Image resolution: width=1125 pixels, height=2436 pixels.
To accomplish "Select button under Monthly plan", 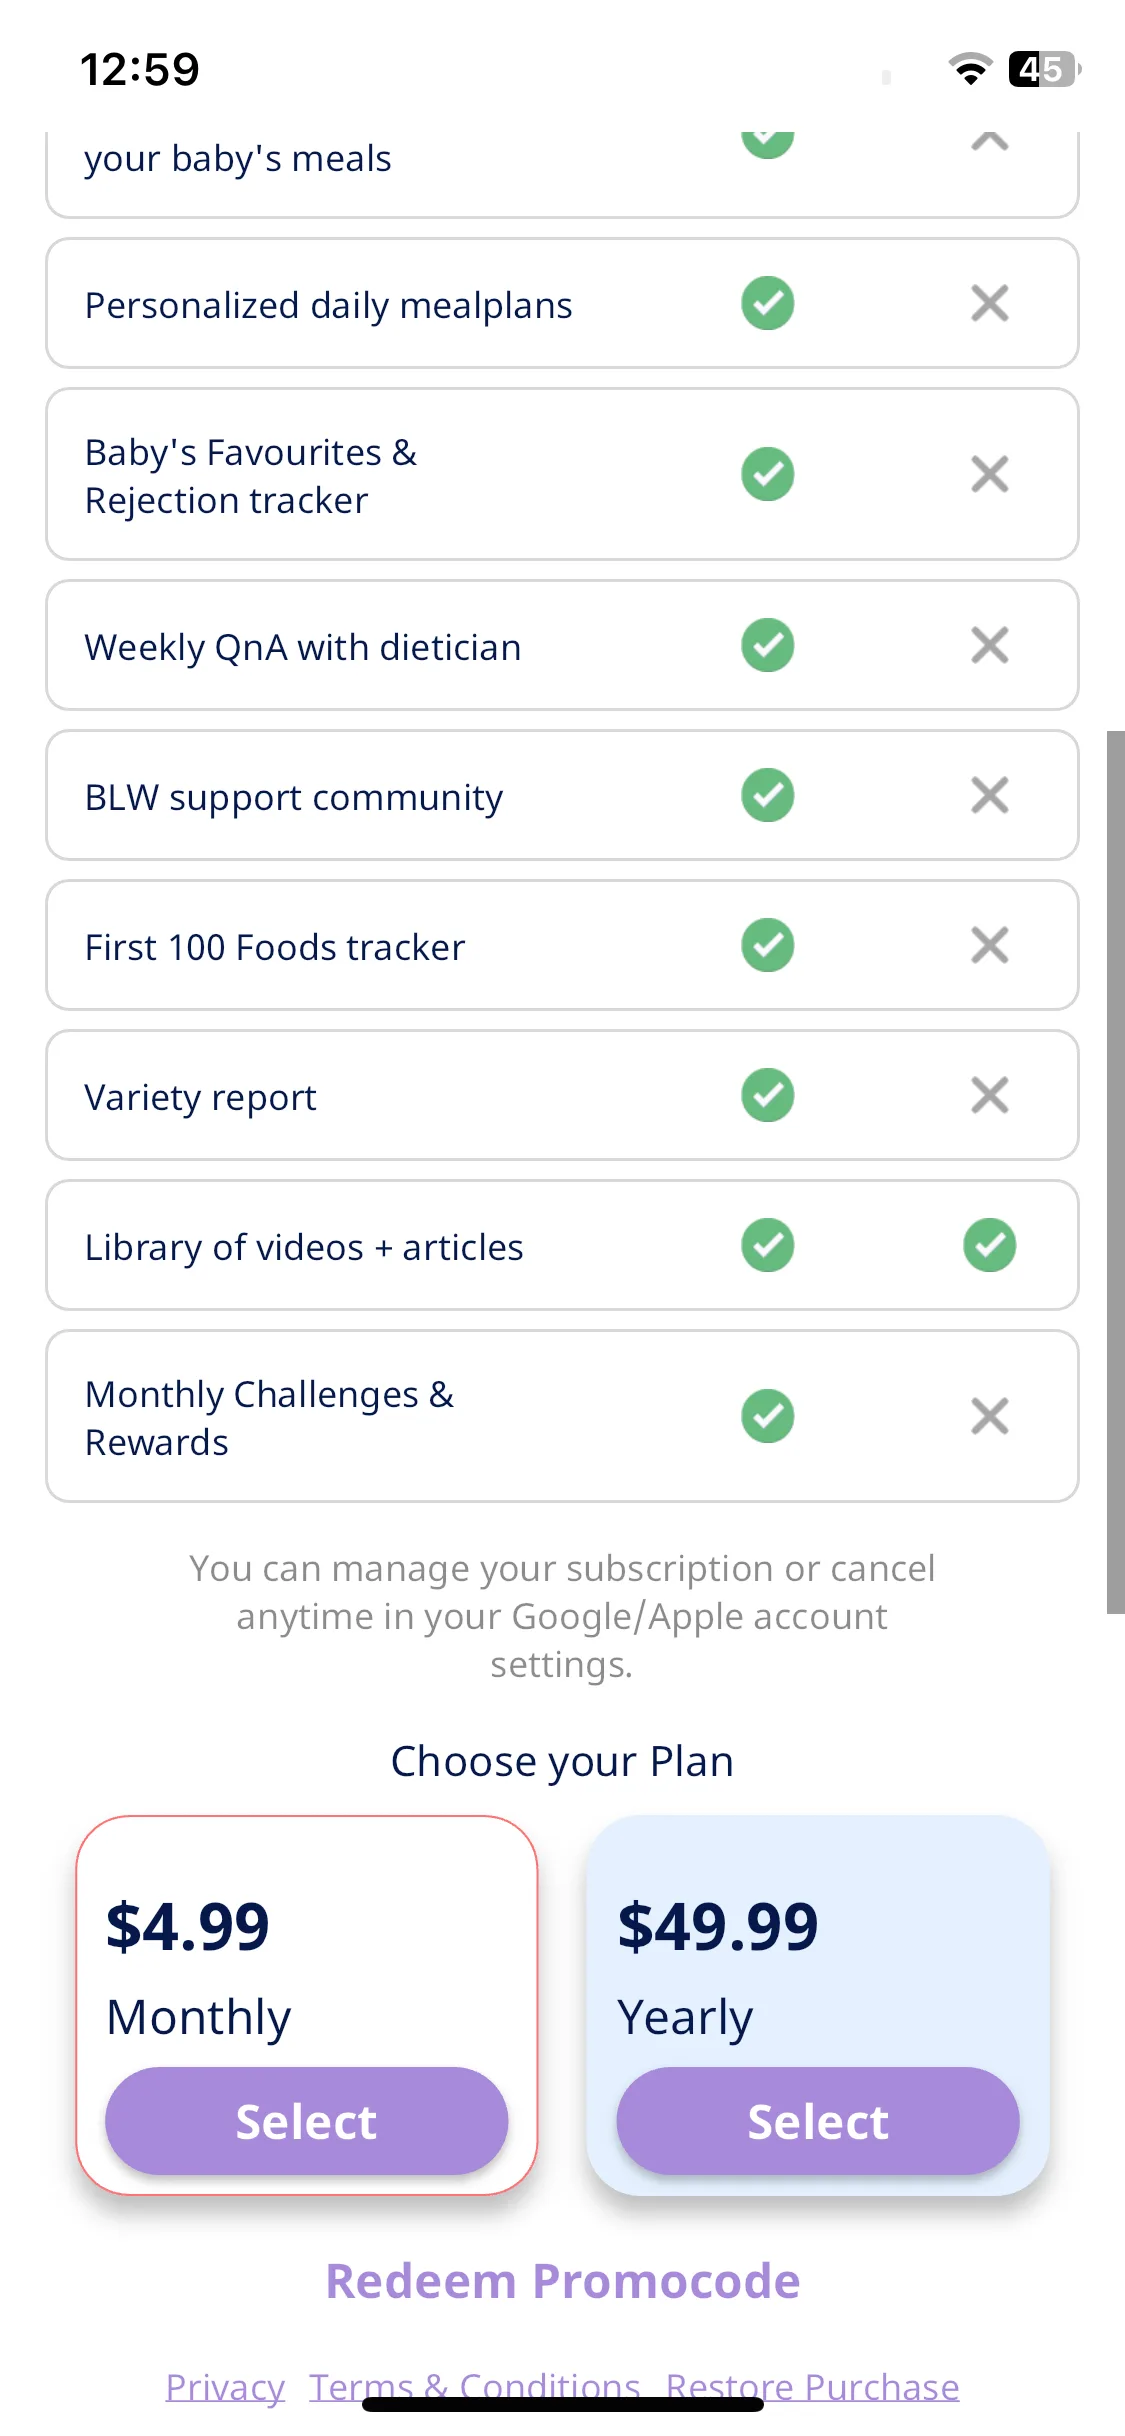I will point(307,2120).
